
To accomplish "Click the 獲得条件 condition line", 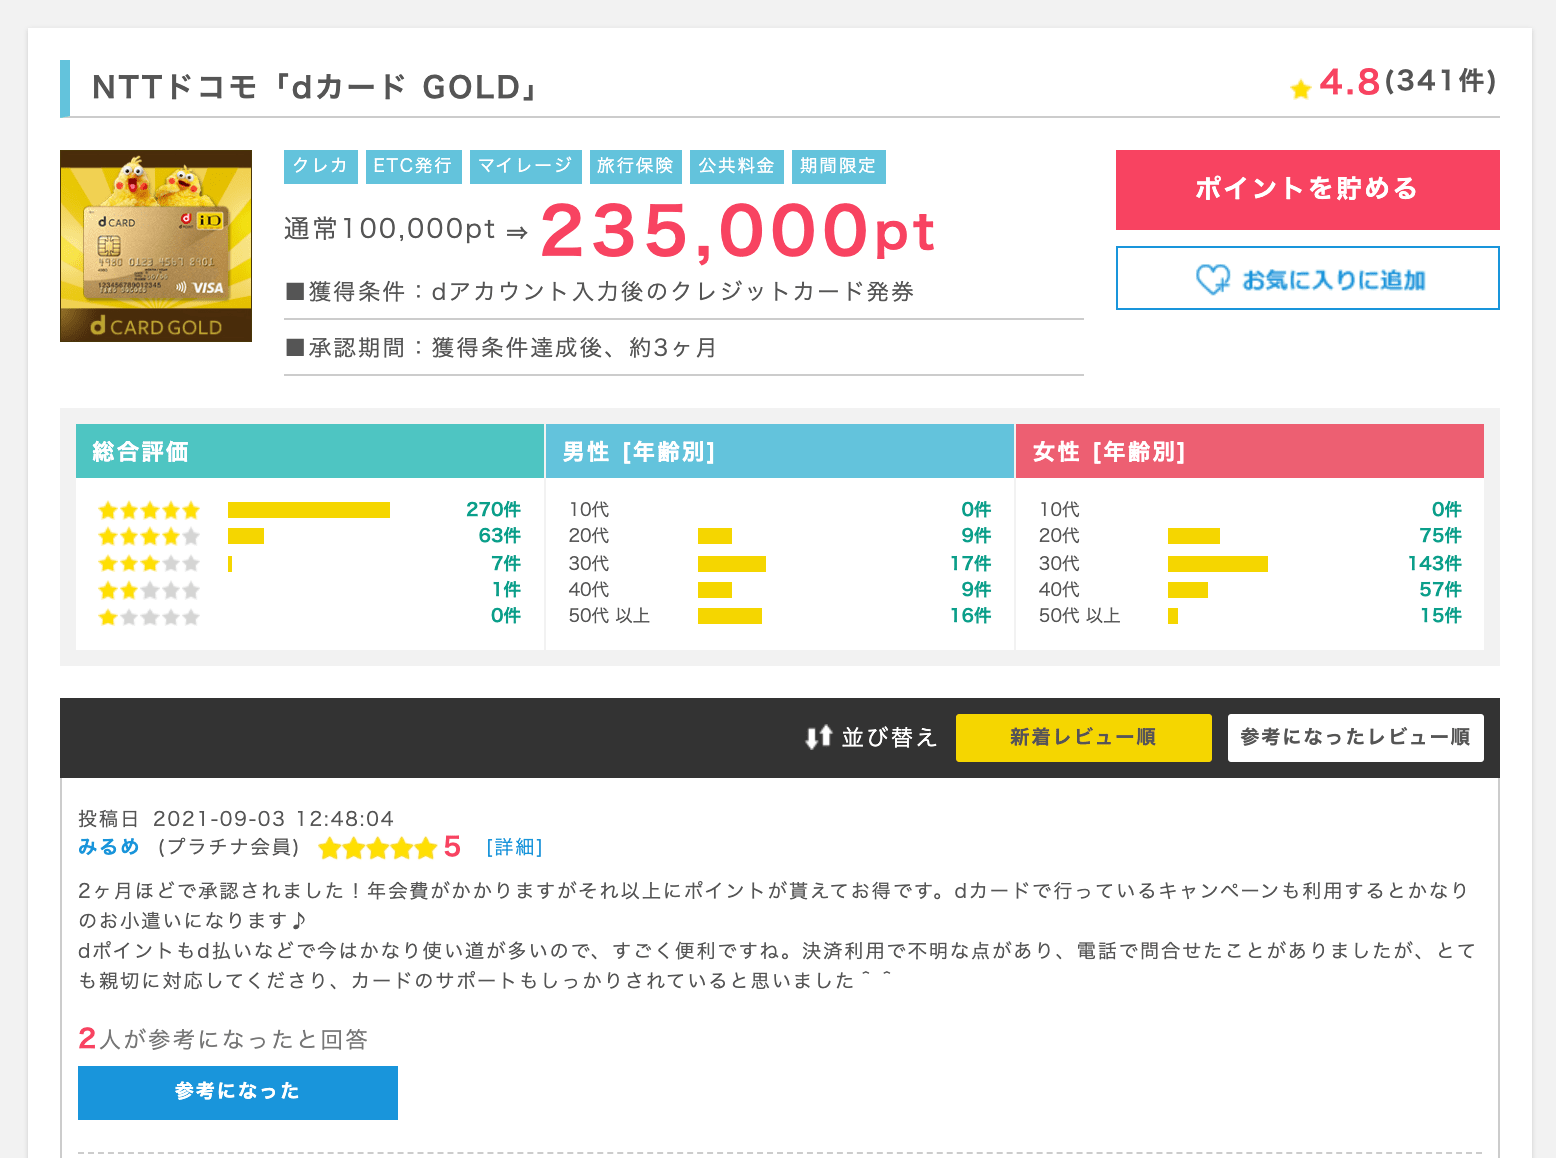I will click(x=600, y=292).
